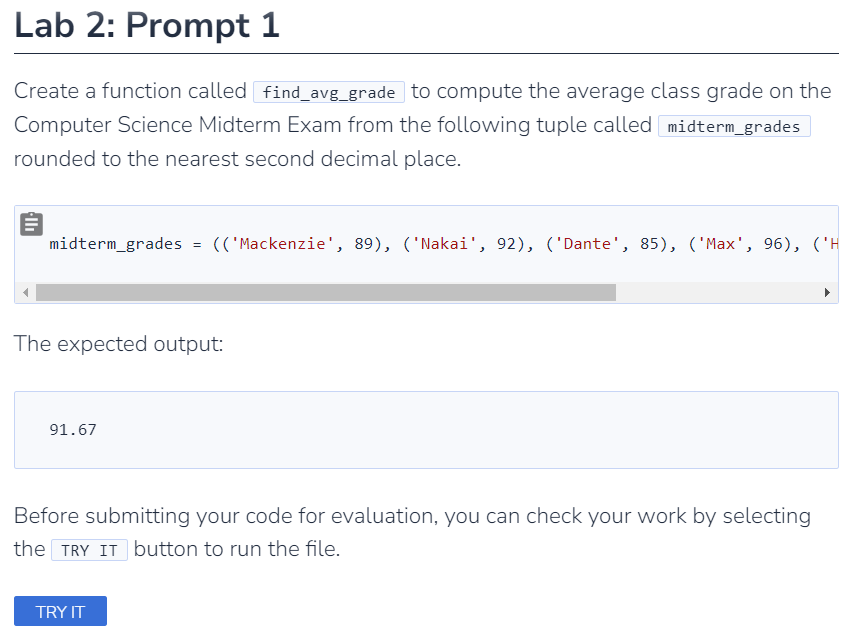
Task: Click the 'Before submitting your code' paragraph
Action: pyautogui.click(x=412, y=532)
